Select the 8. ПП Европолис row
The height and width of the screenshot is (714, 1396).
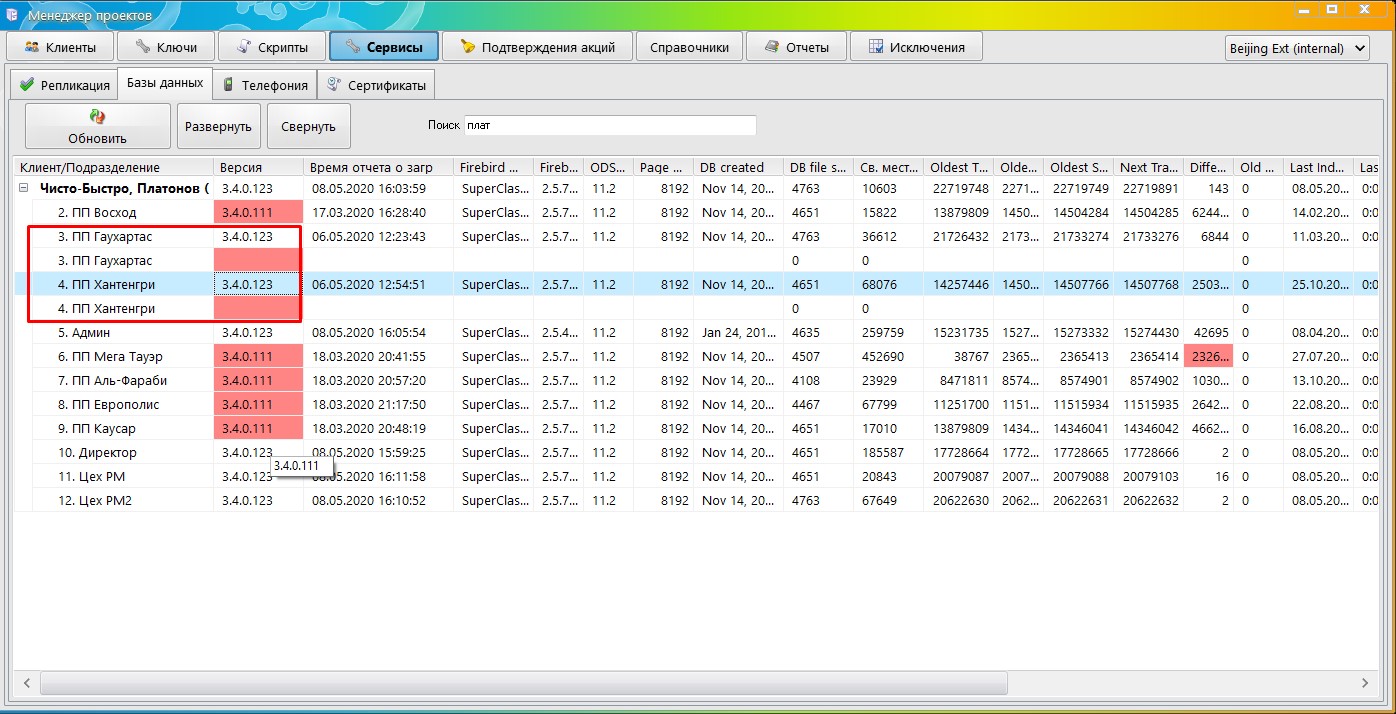pyautogui.click(x=696, y=404)
